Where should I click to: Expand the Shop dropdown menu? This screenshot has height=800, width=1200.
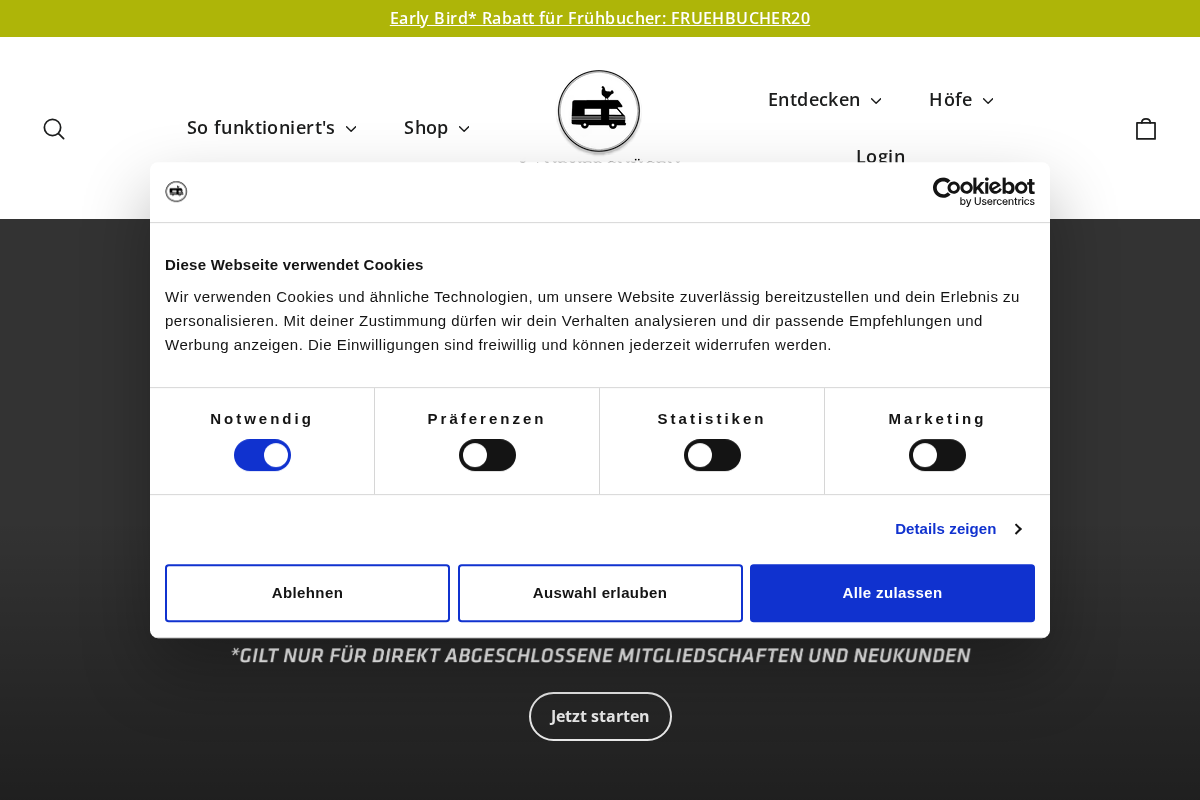click(436, 128)
